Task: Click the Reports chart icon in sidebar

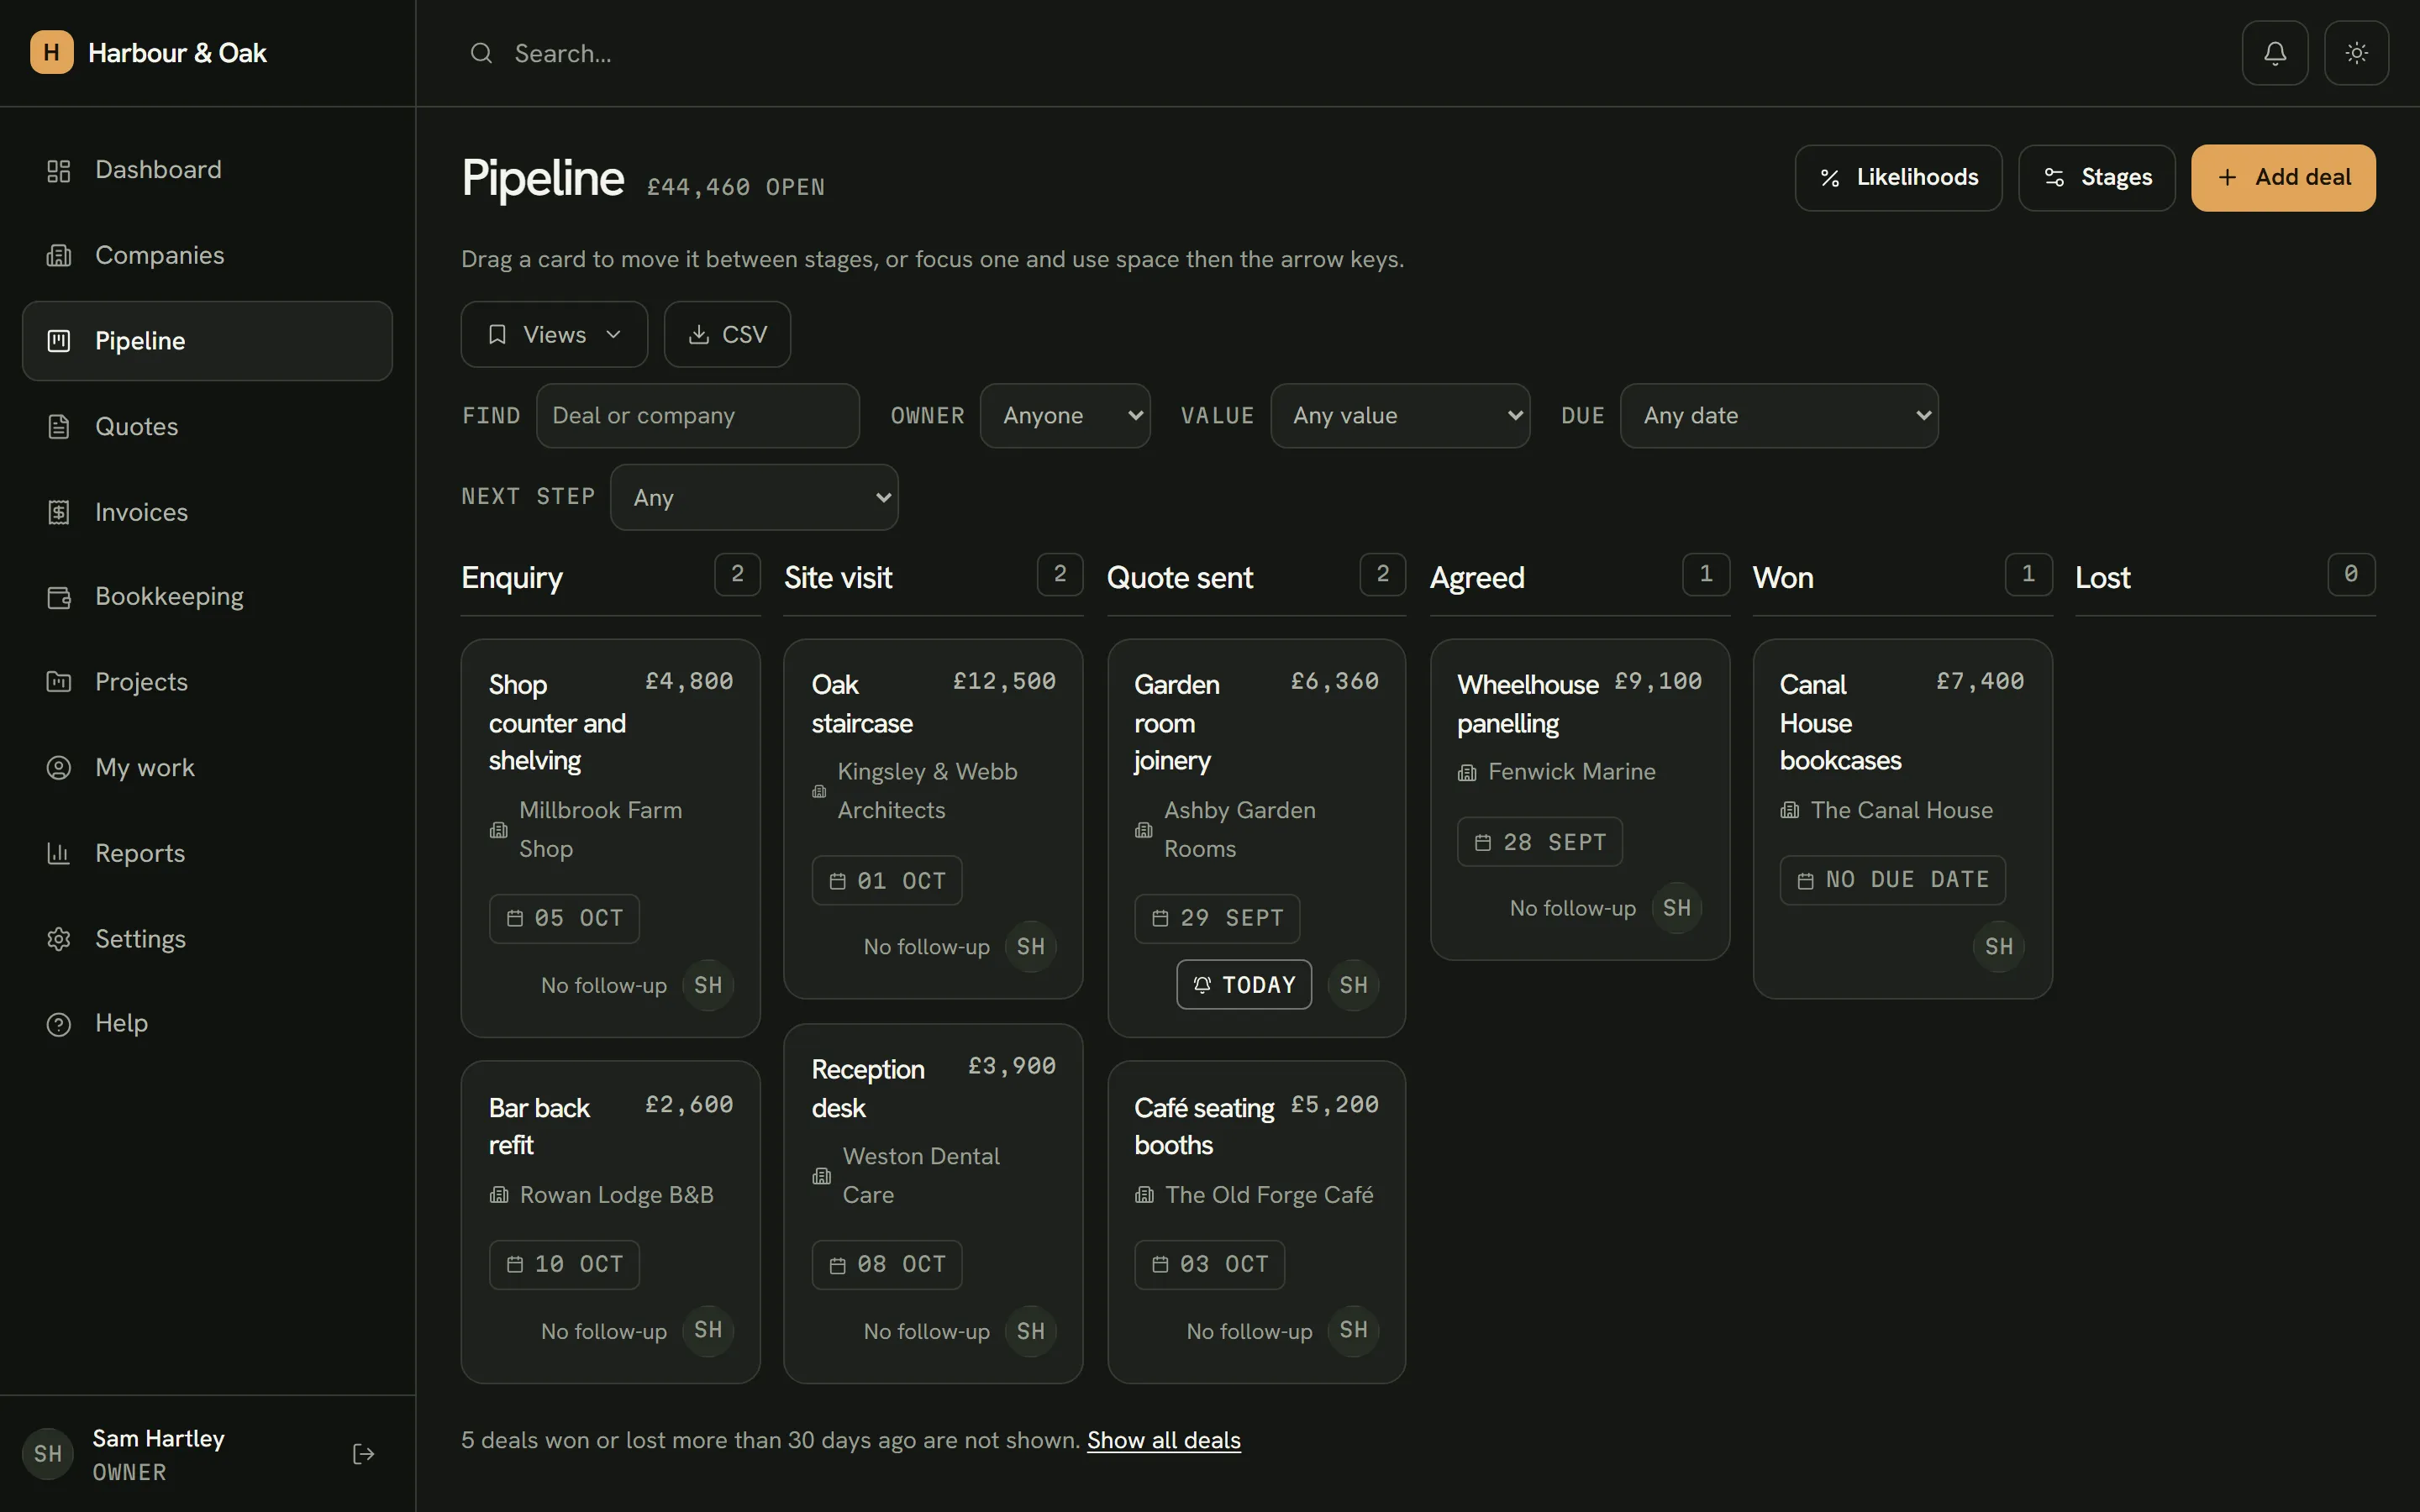Action: (59, 853)
